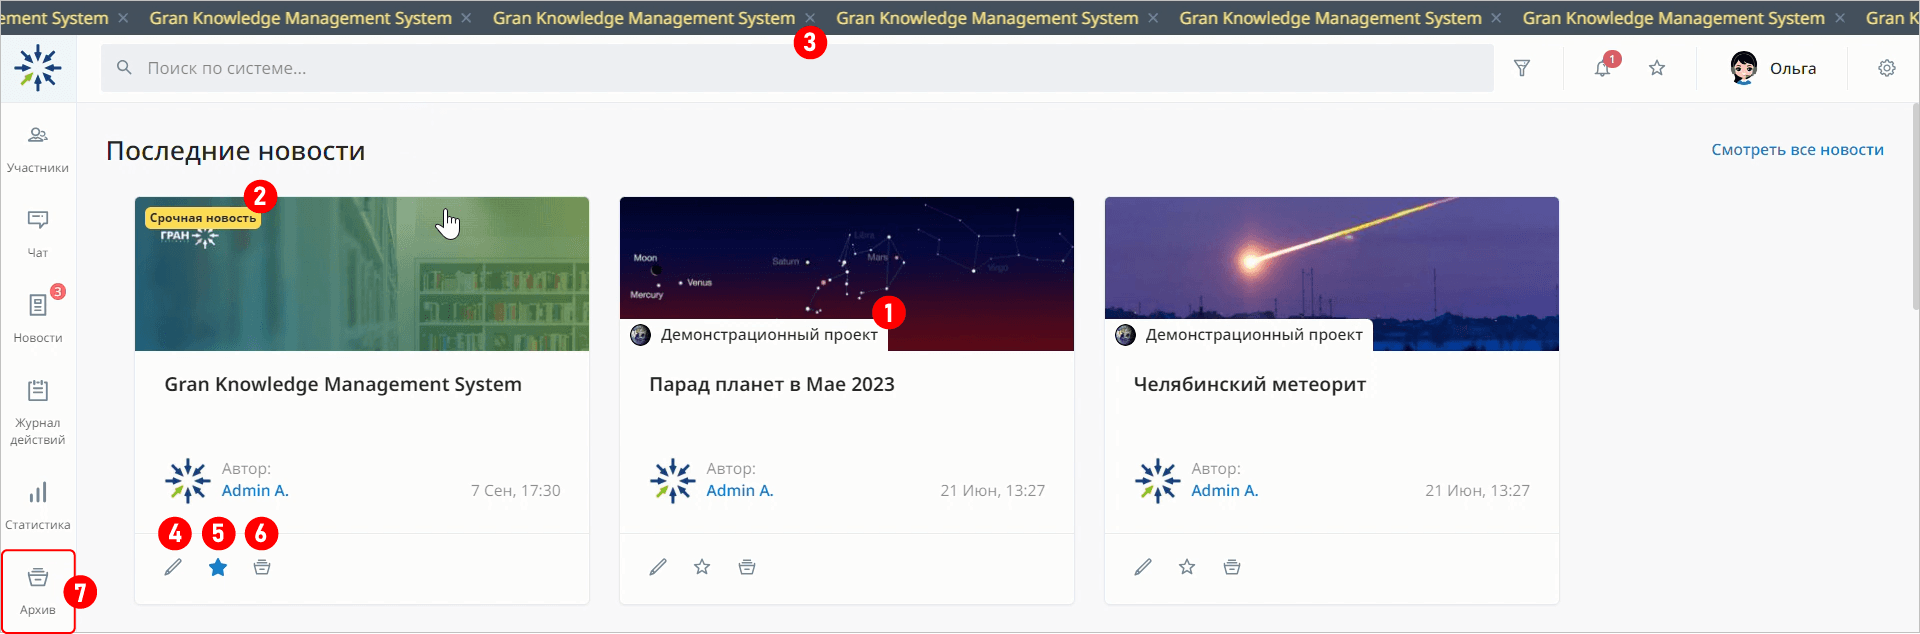Toggle favorite star on Gran Knowledge news
This screenshot has height=634, width=1920.
pyautogui.click(x=218, y=567)
